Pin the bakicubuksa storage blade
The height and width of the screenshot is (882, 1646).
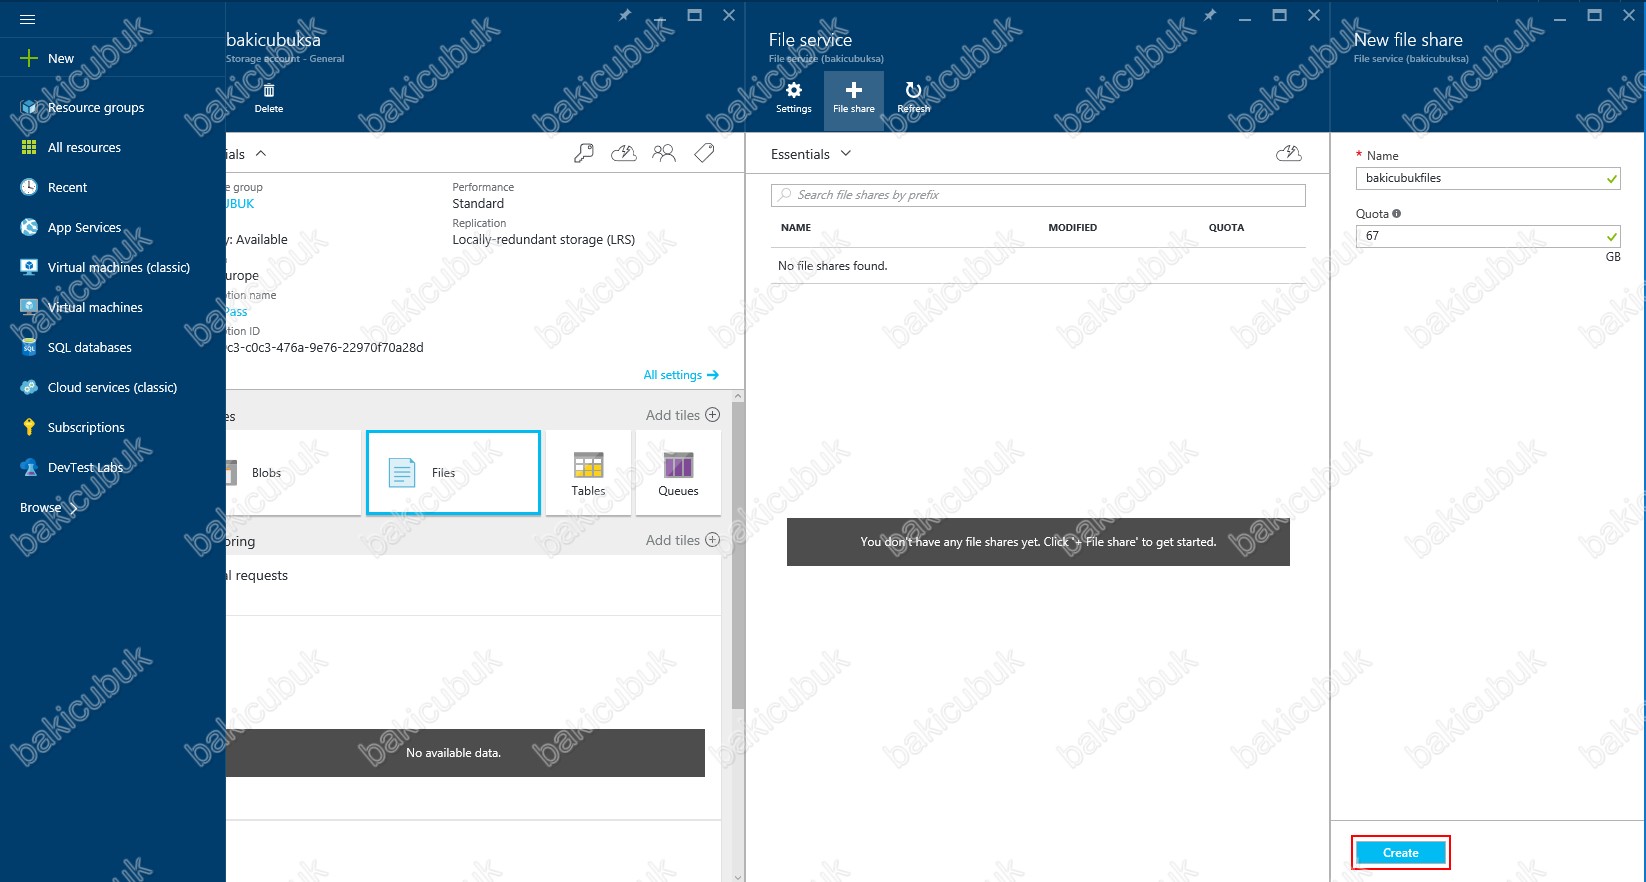click(x=624, y=15)
